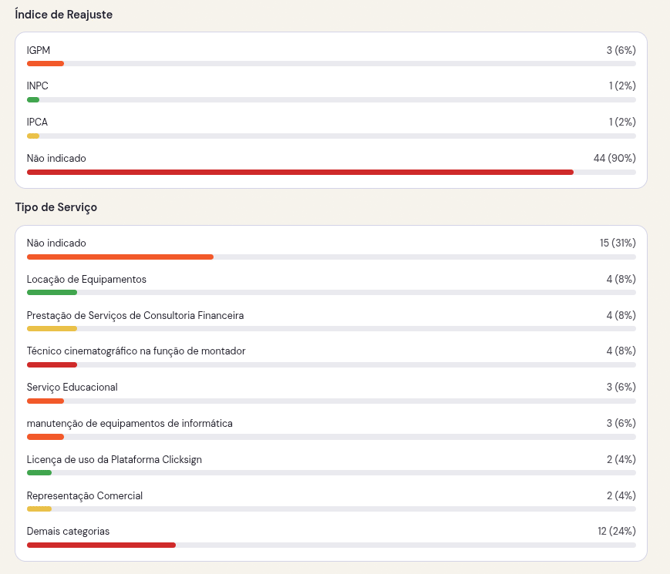Click the 'INPC' label
The height and width of the screenshot is (574, 670).
click(x=38, y=86)
